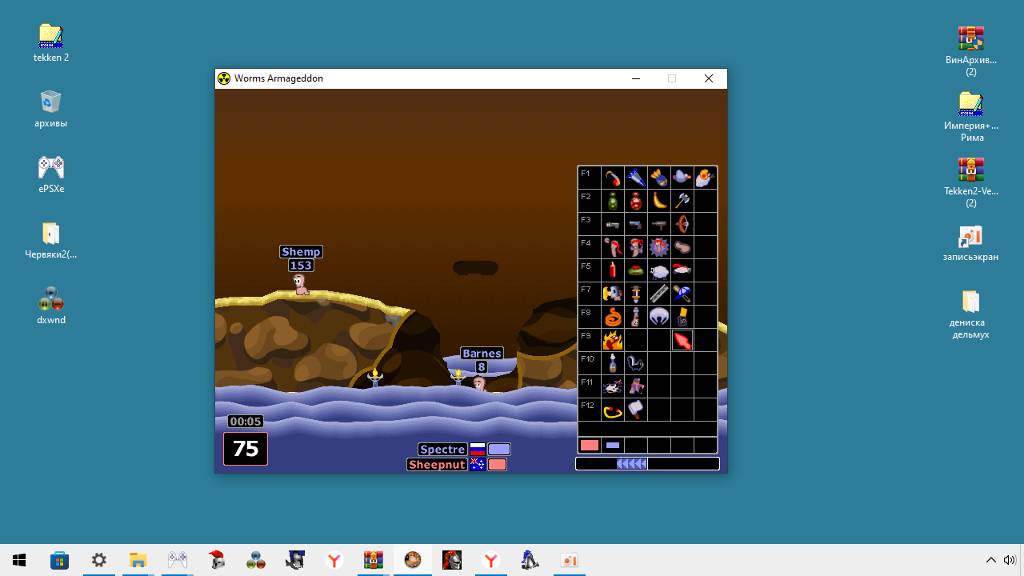Select the Dynamite stick in row F5
The width and height of the screenshot is (1024, 576).
613,270
